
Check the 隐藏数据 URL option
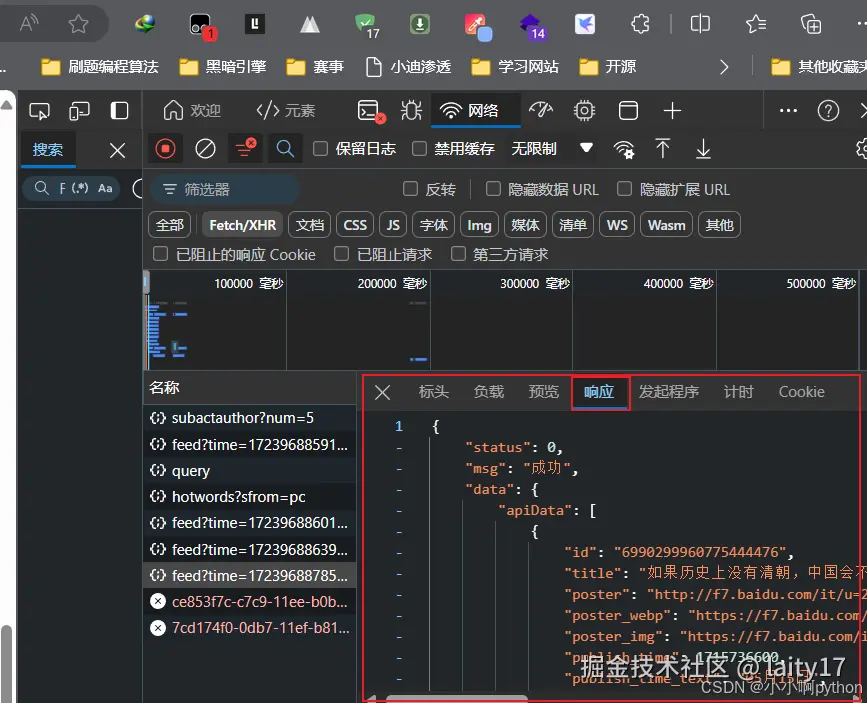(493, 189)
